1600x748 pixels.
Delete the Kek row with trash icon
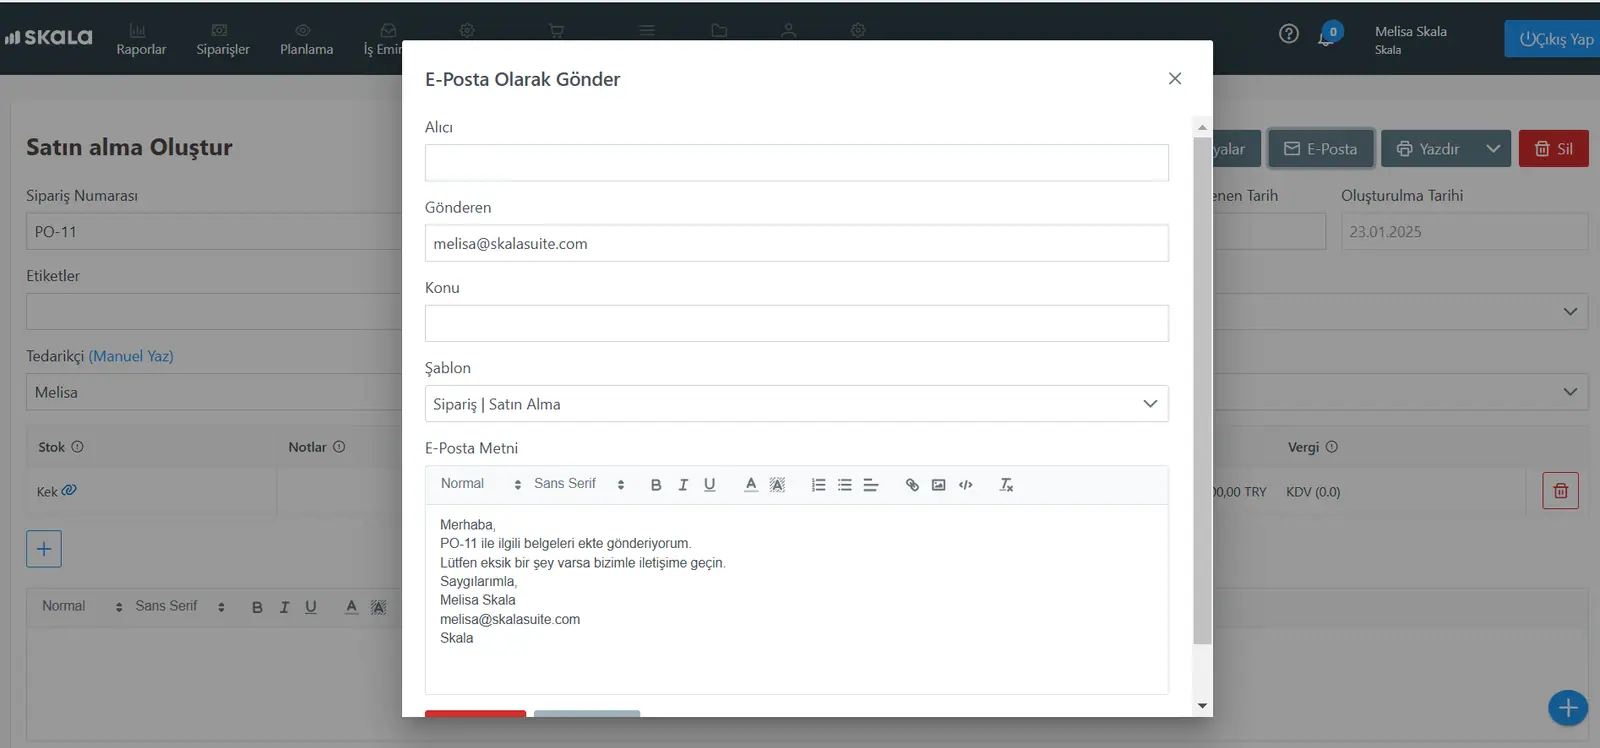coord(1560,491)
